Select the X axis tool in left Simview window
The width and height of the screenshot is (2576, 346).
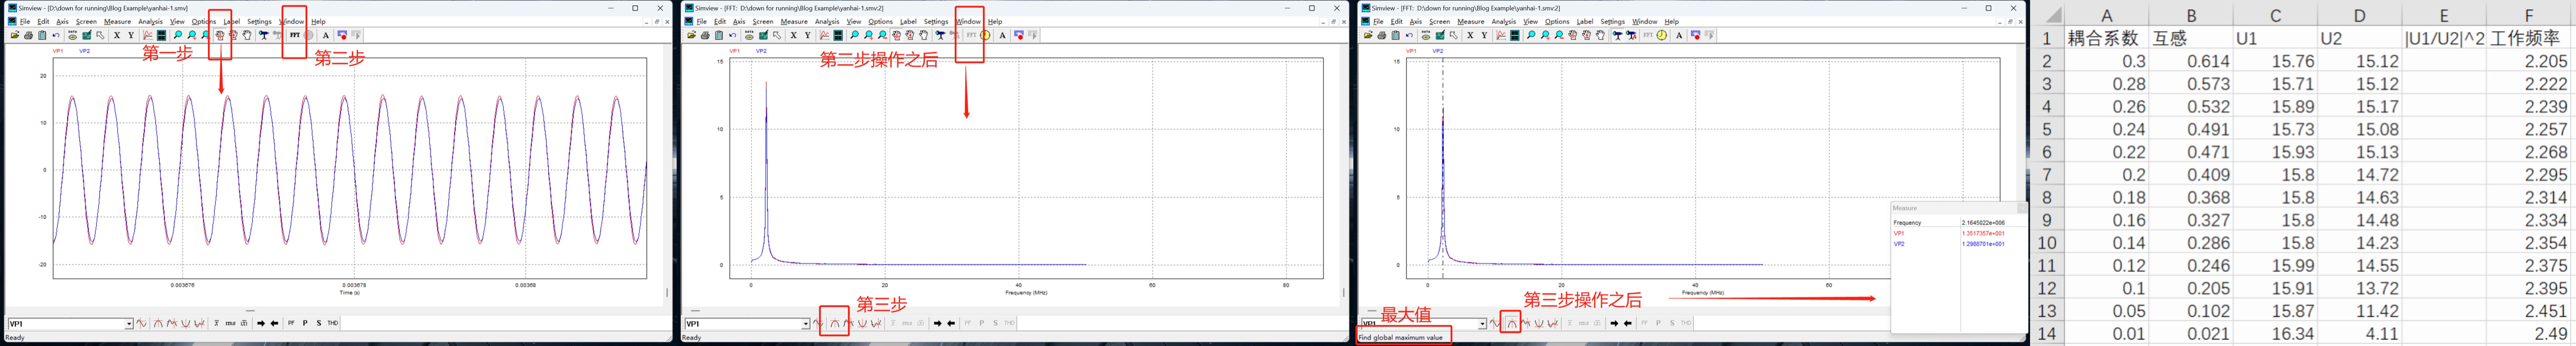point(117,35)
